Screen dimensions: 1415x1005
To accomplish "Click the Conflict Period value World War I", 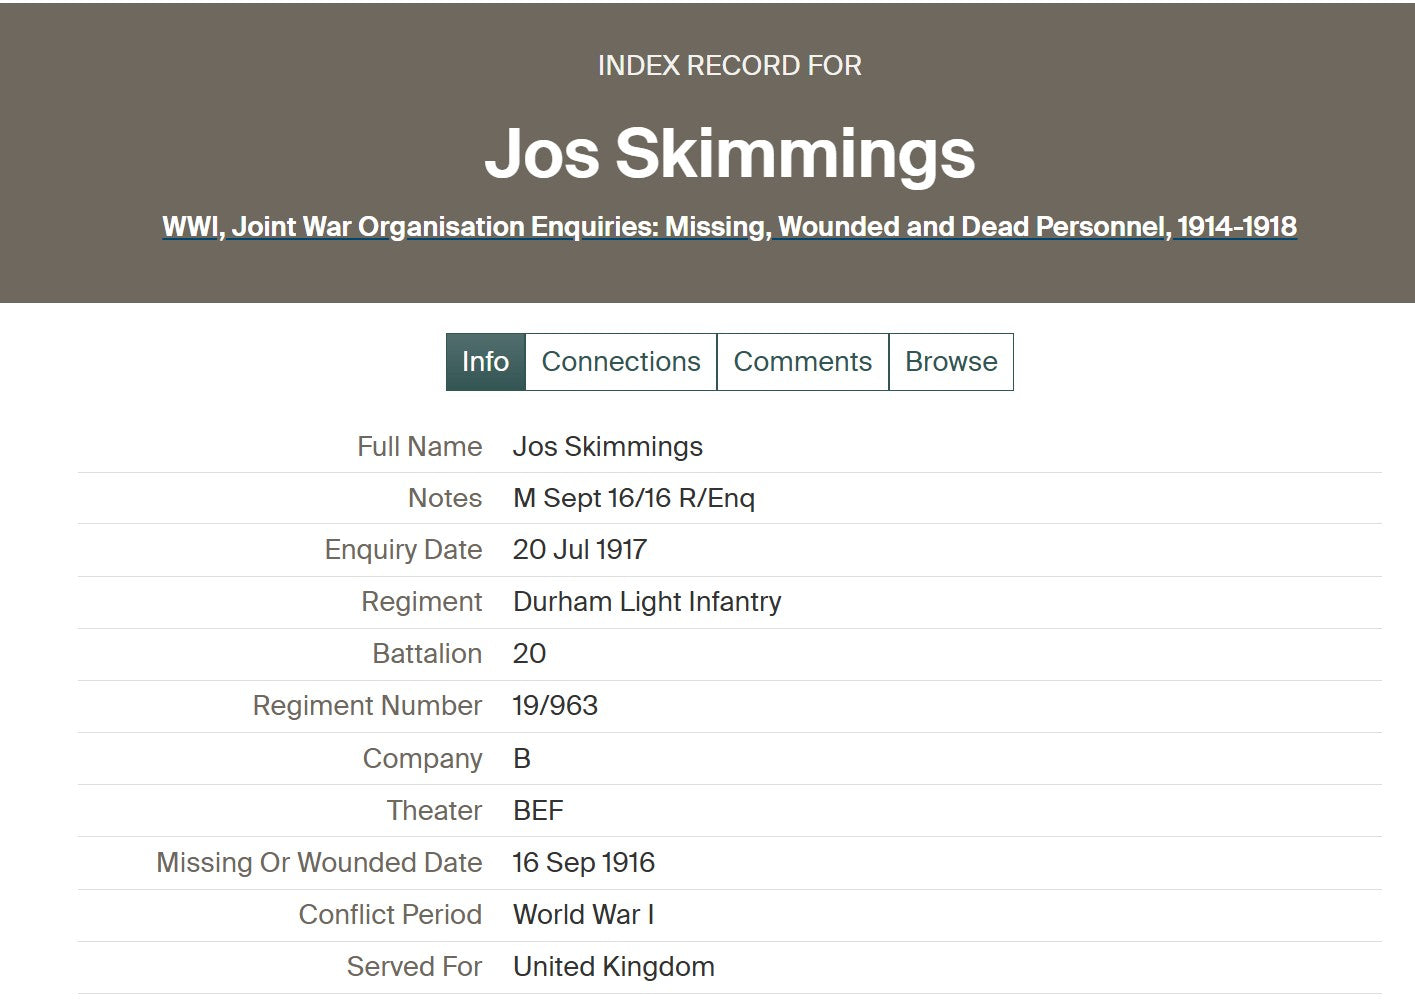I will 583,915.
